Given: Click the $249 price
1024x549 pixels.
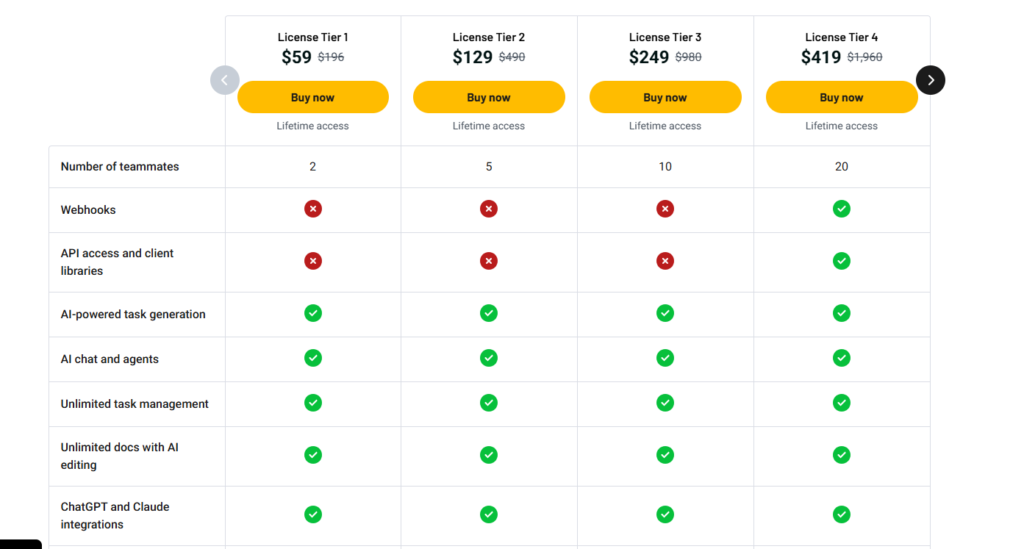Looking at the screenshot, I should (648, 57).
